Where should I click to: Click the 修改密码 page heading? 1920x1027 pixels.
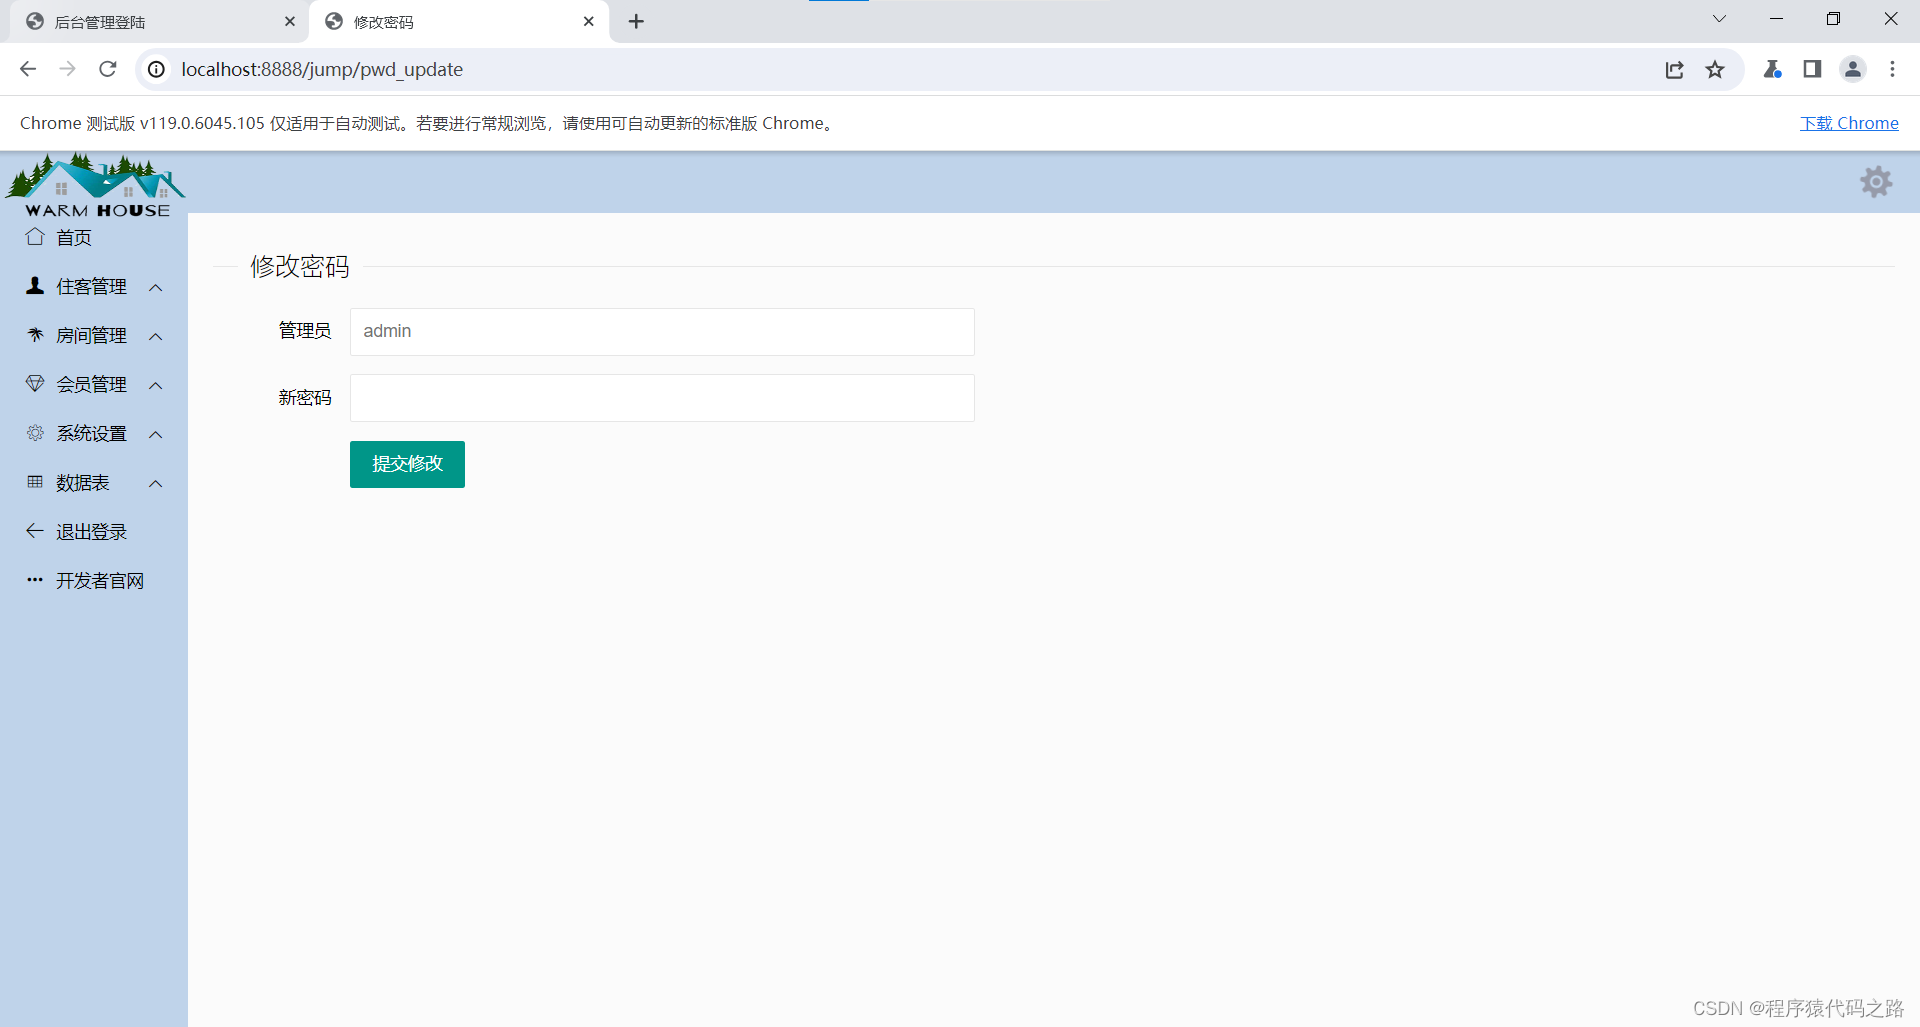point(300,267)
